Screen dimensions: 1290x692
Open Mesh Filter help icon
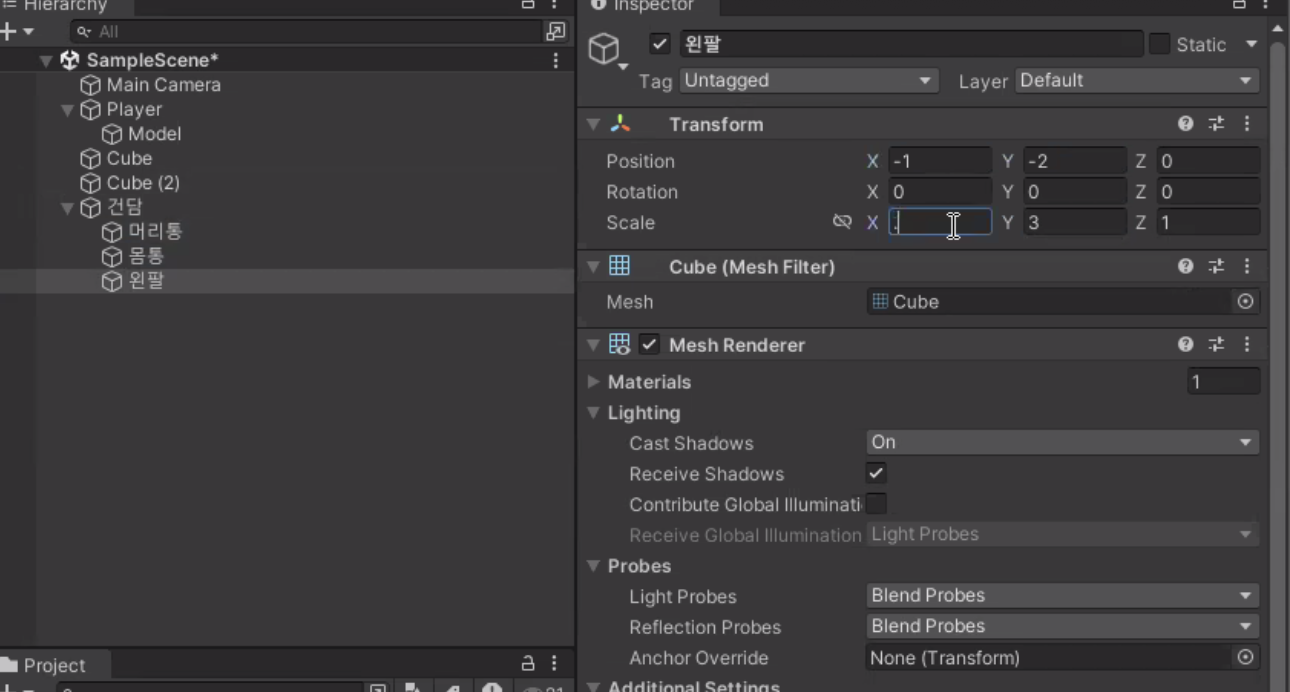tap(1186, 266)
